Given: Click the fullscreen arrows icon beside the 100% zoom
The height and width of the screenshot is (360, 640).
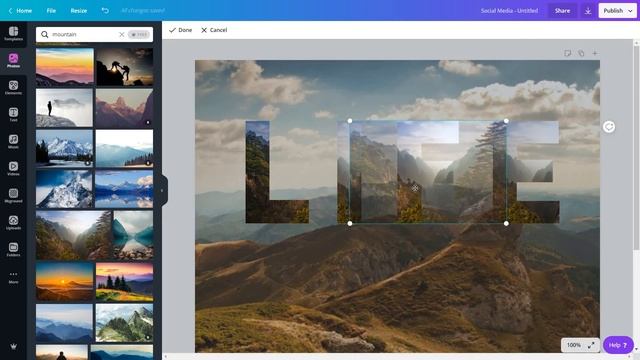Looking at the screenshot, I should pos(591,345).
